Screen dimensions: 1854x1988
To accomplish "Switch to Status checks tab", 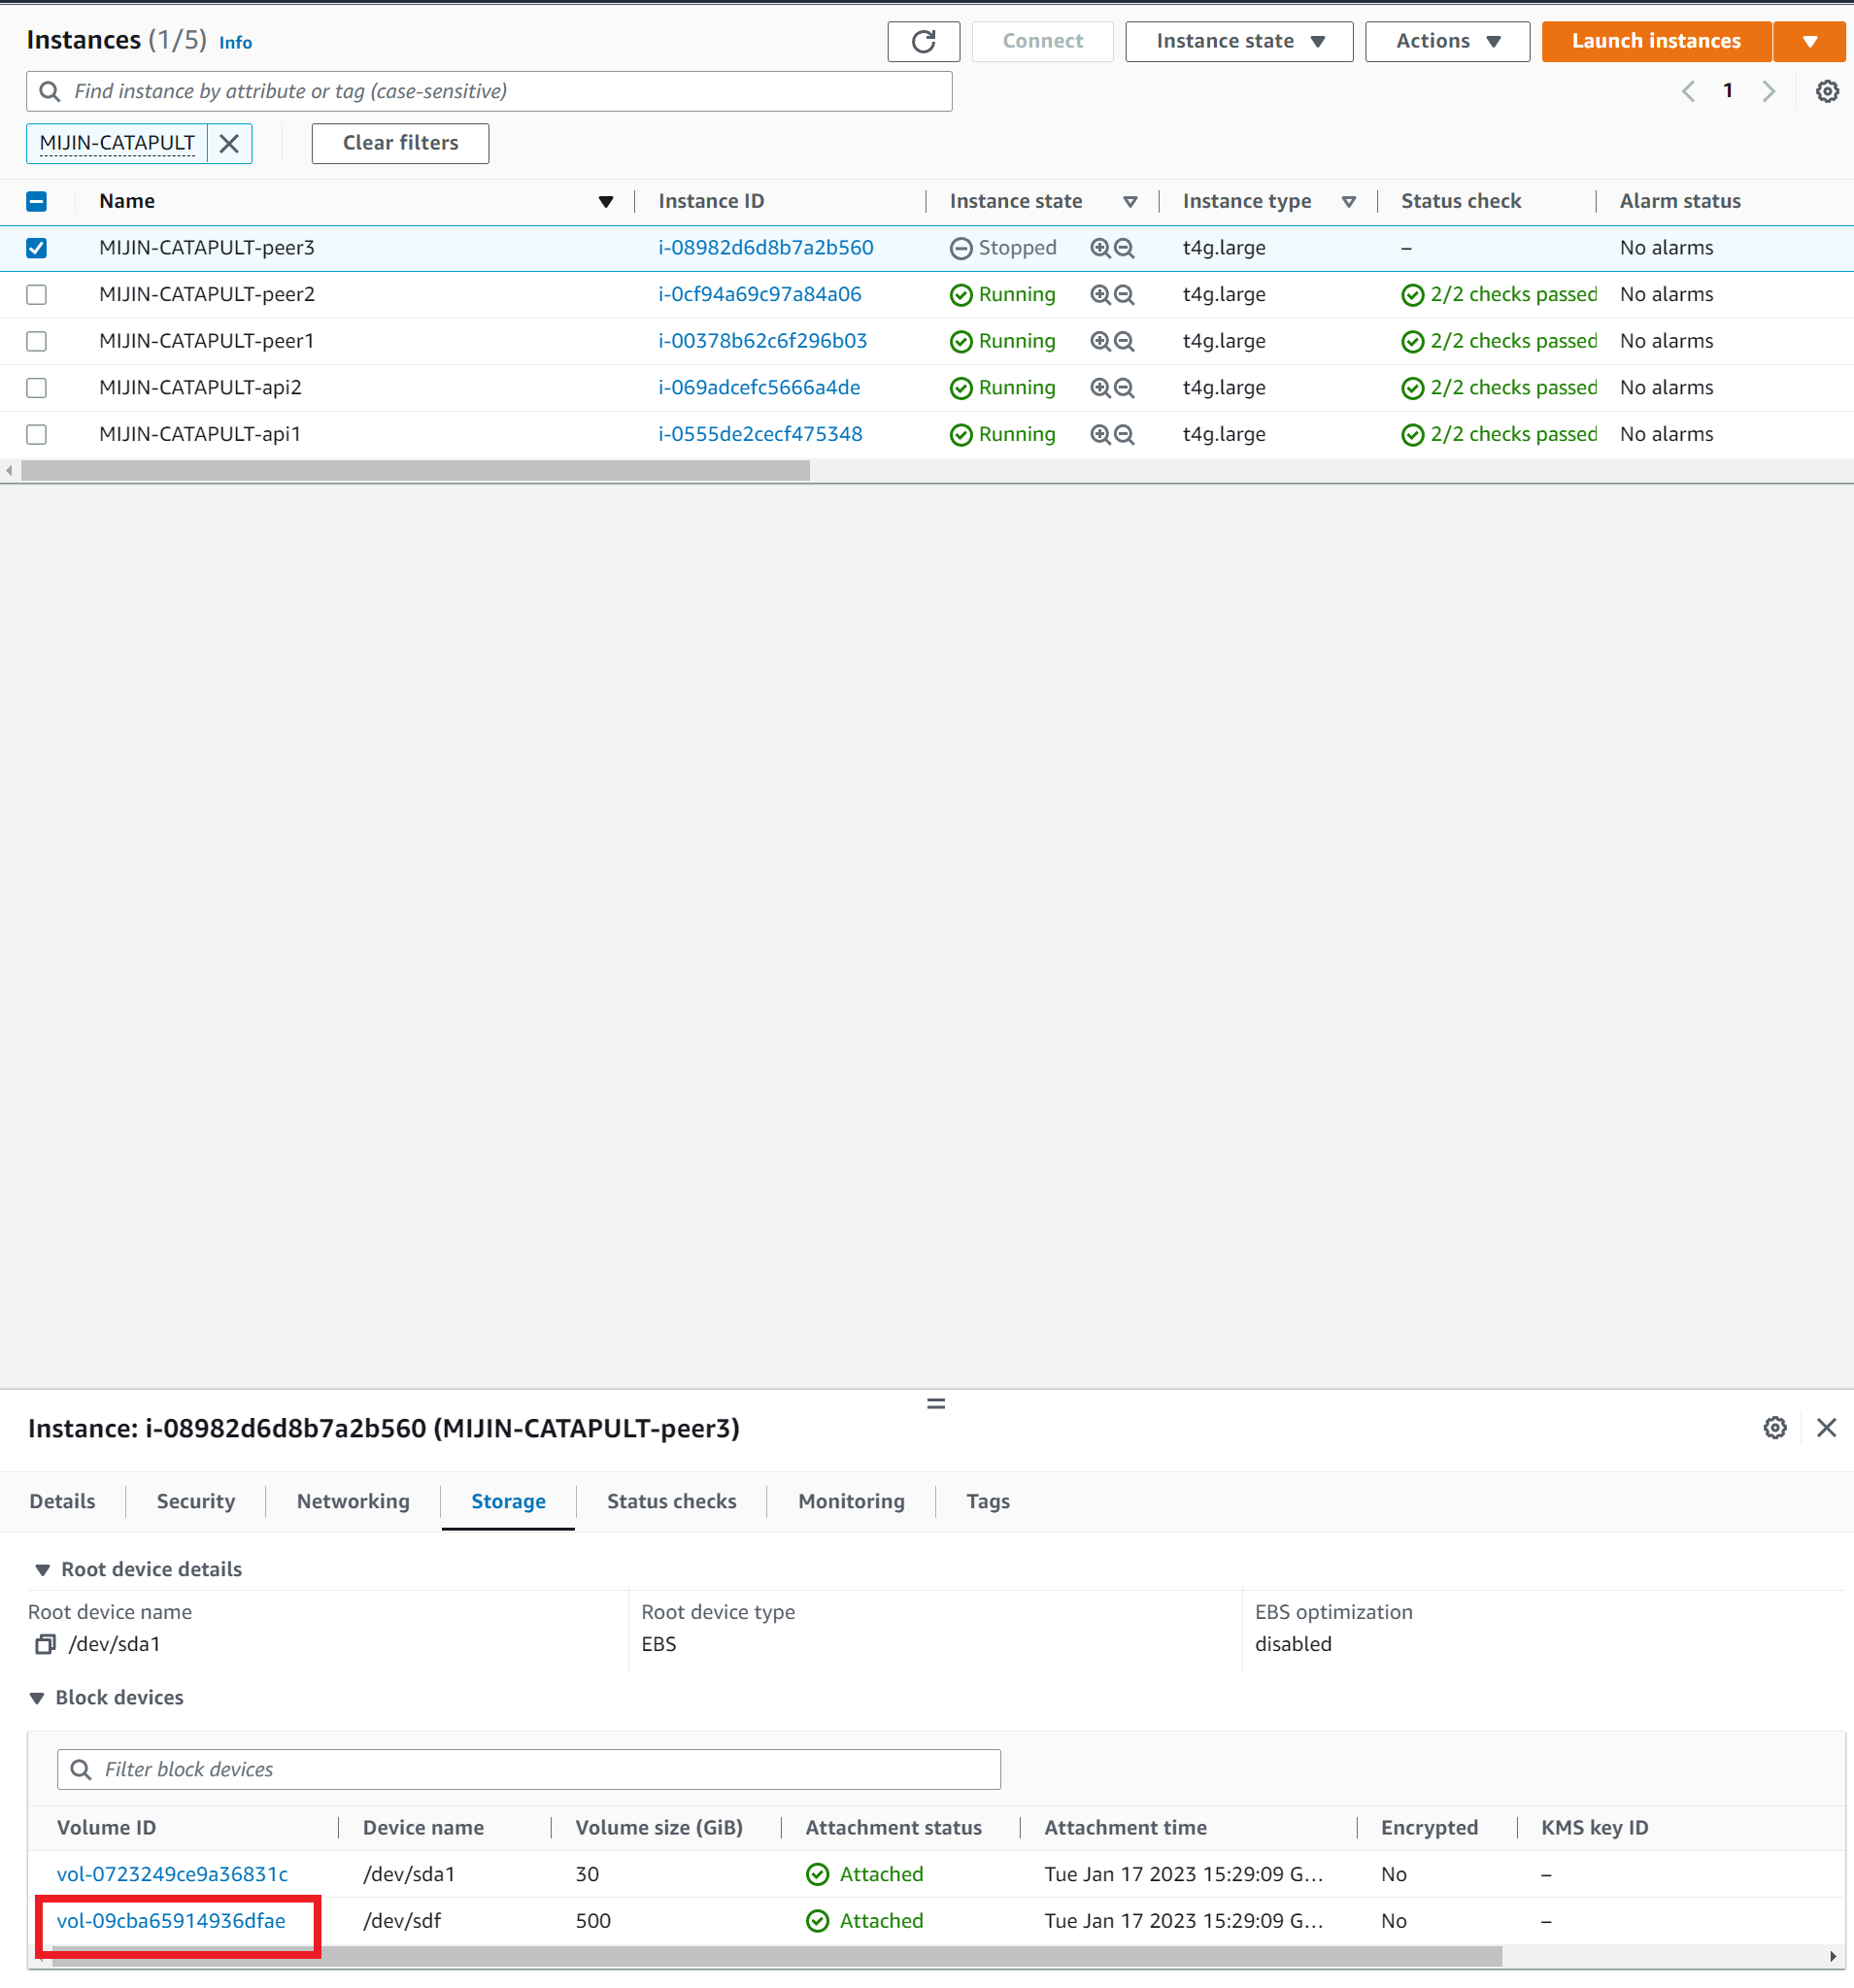I will coord(671,1501).
